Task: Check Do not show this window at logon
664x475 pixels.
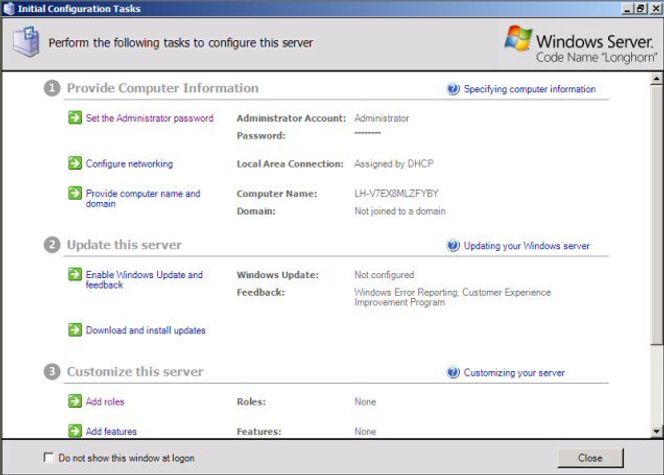Action: (x=49, y=457)
